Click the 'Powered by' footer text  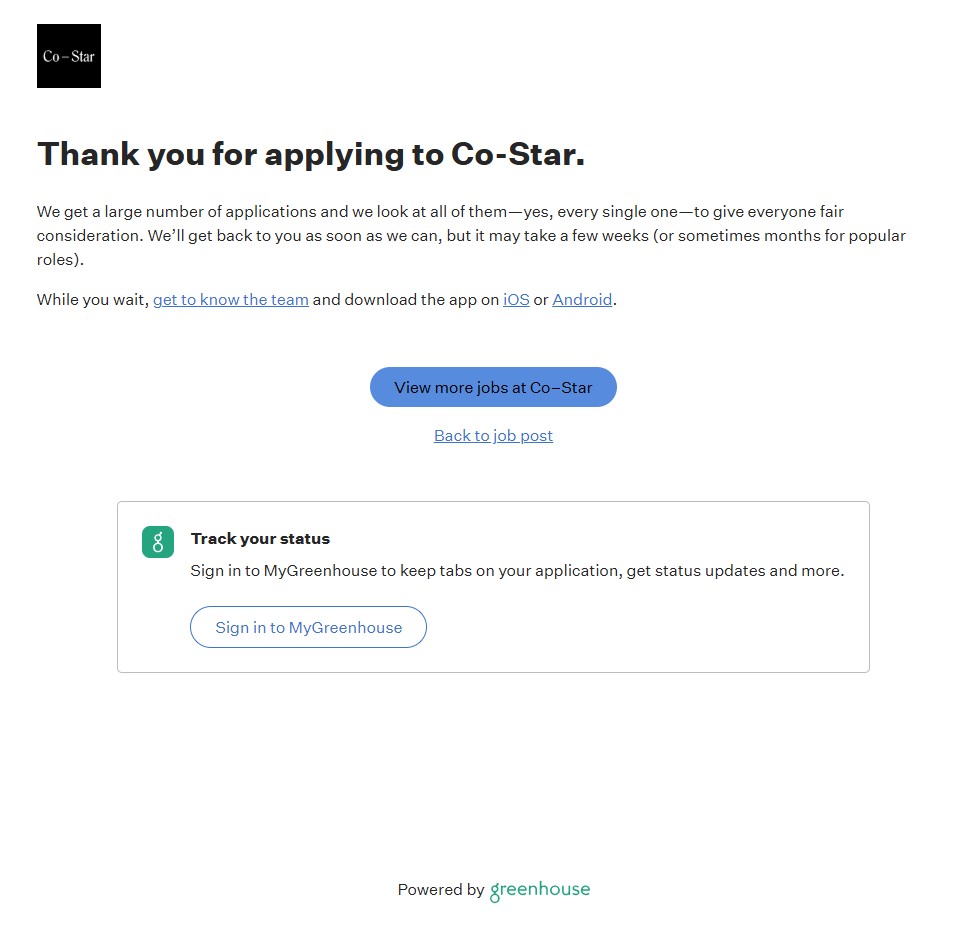440,890
